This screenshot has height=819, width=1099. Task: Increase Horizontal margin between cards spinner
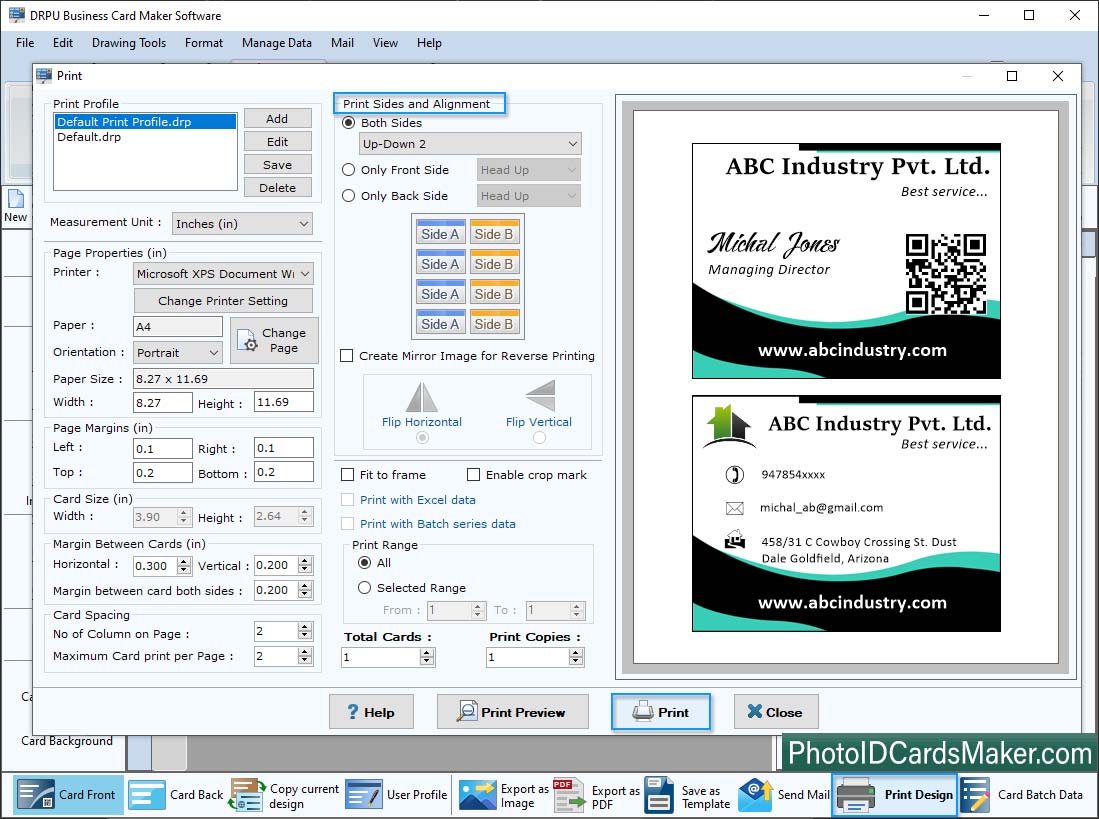coord(184,561)
